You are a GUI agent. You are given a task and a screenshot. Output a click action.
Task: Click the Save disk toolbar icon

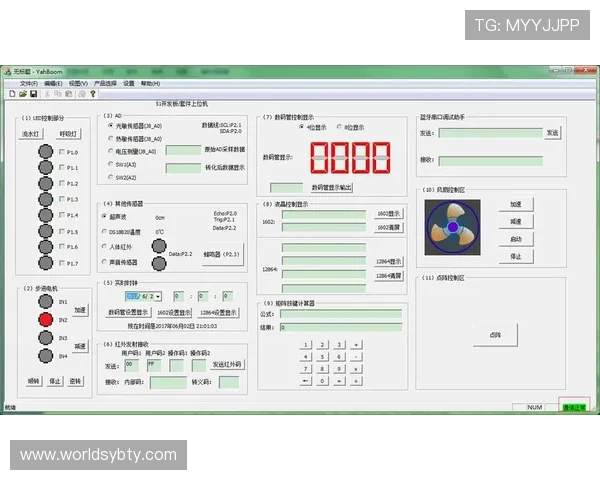pos(33,94)
